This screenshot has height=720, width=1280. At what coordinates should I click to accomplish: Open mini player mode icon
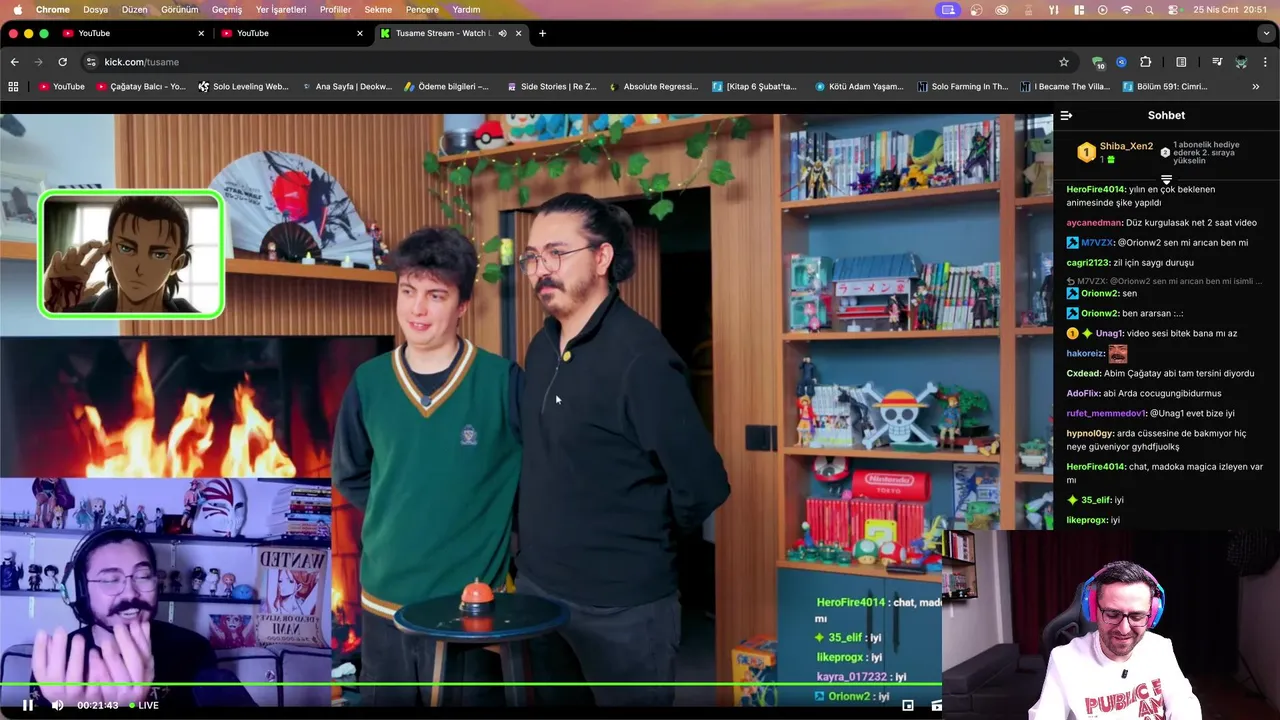pyautogui.click(x=907, y=705)
